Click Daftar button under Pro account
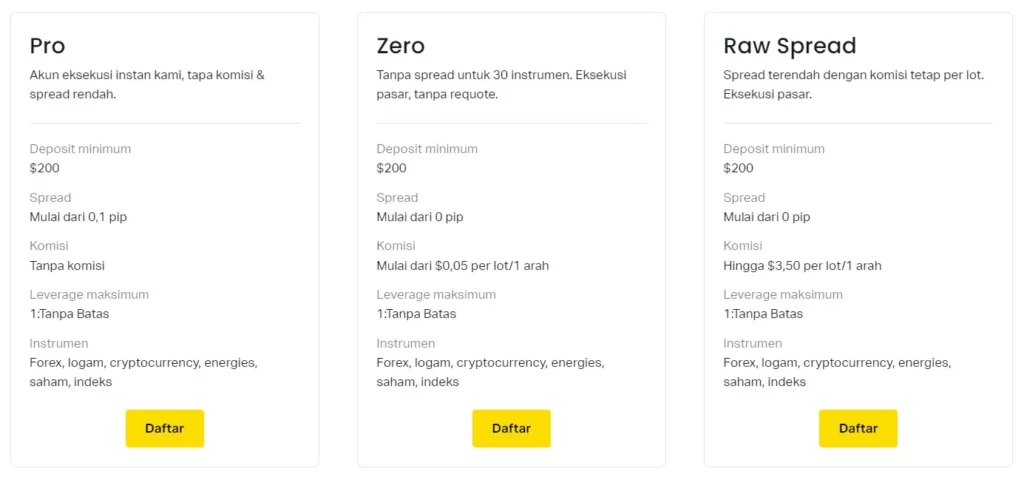 164,428
